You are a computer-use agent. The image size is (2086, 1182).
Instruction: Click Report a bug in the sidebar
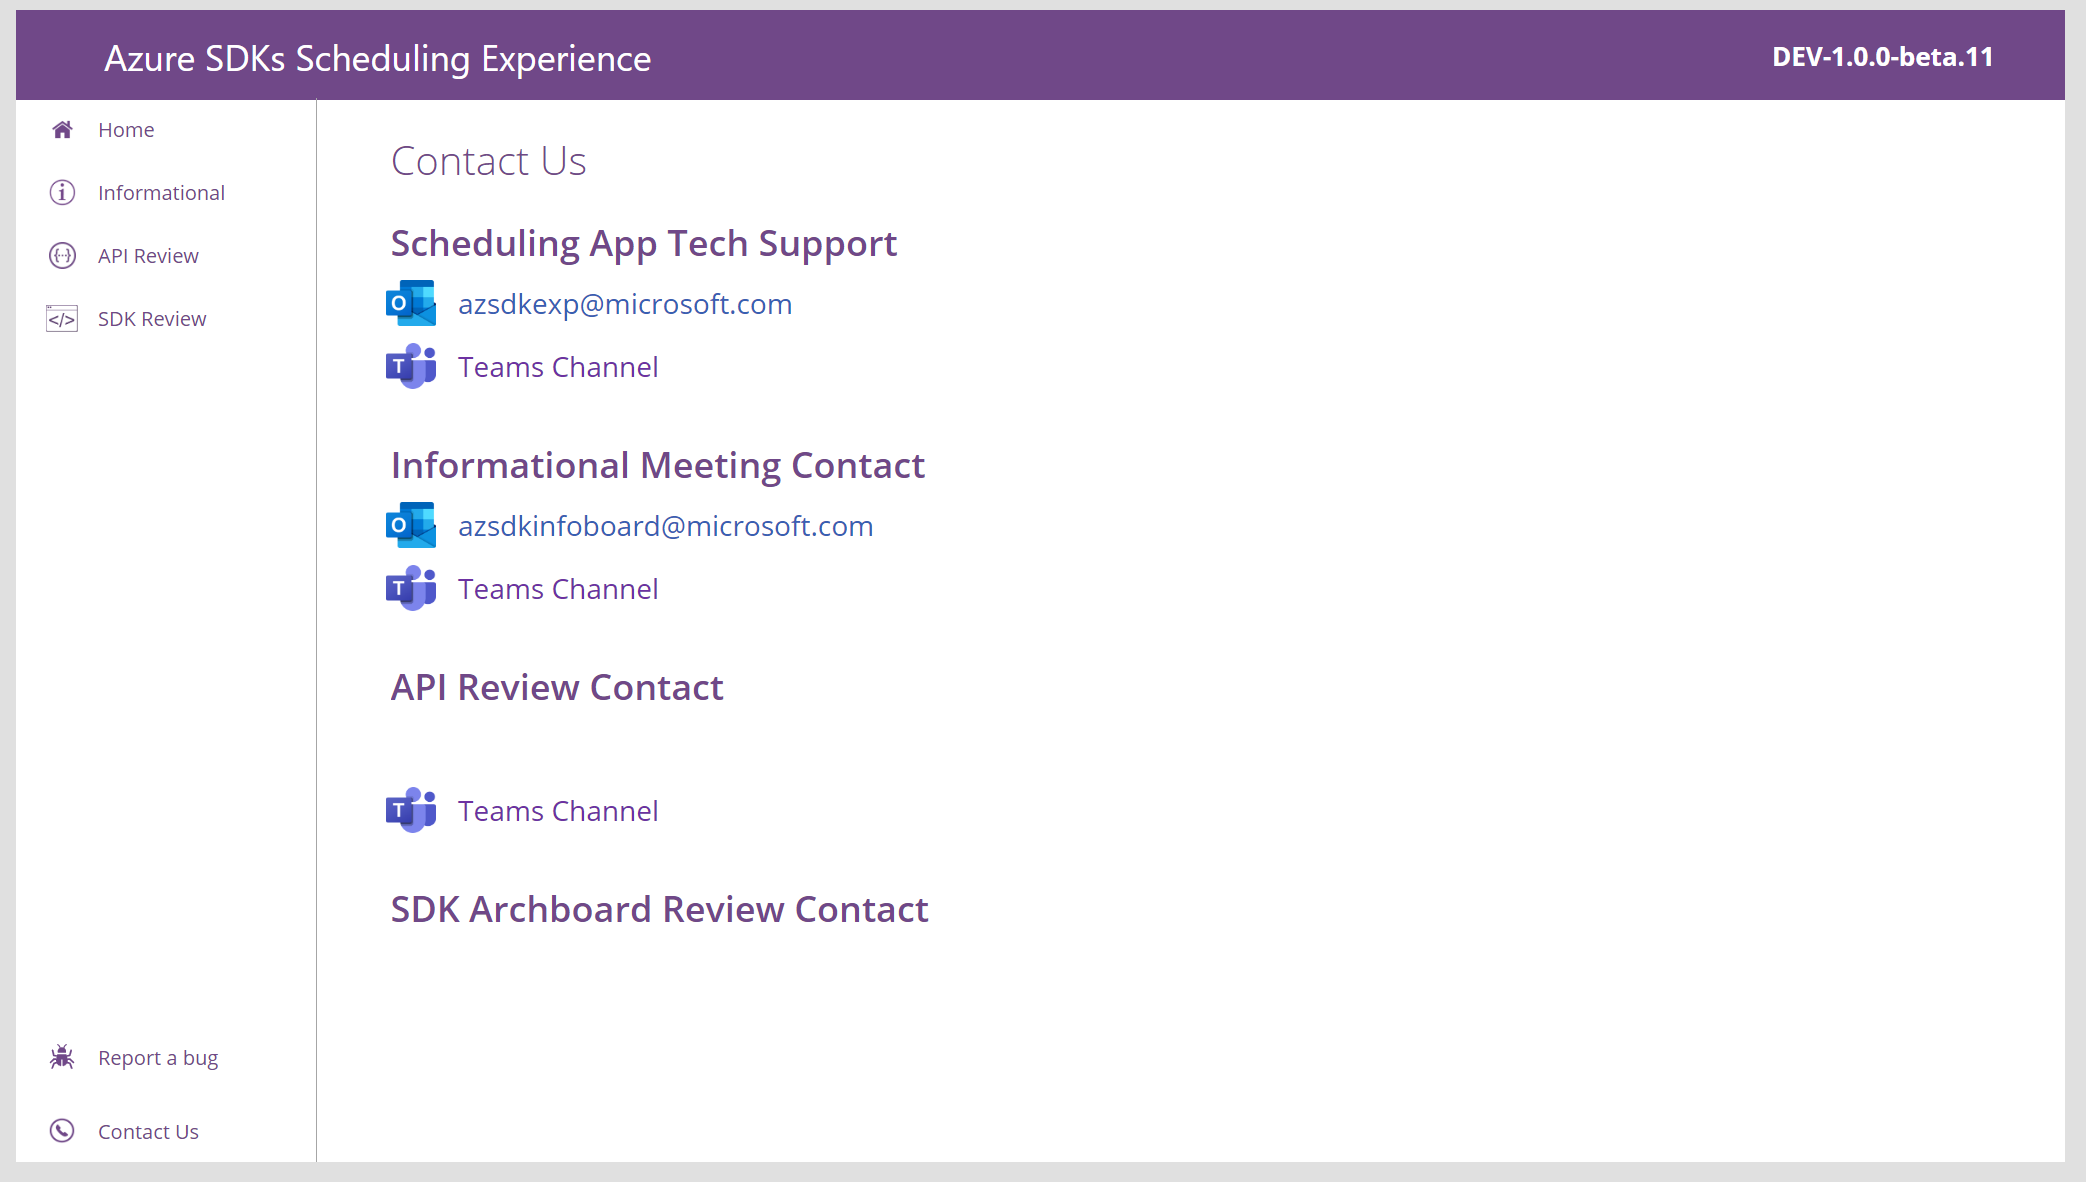click(158, 1057)
